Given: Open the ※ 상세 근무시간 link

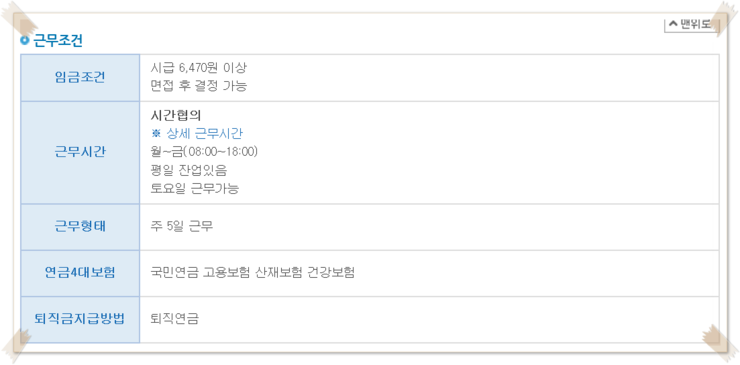Looking at the screenshot, I should [196, 134].
